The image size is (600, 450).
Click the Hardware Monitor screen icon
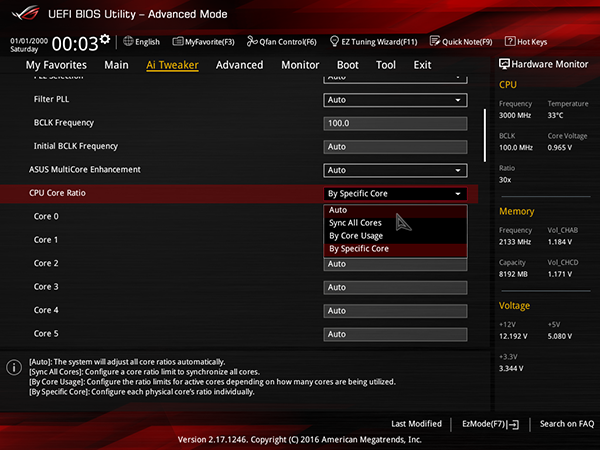(504, 64)
